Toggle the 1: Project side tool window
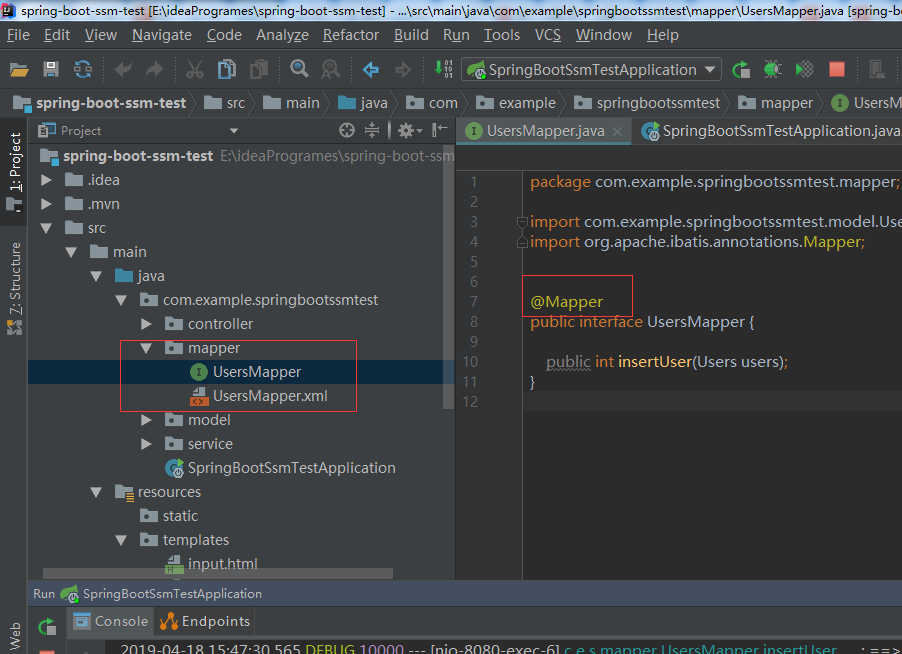Screen dimensions: 902x654 click(x=14, y=171)
